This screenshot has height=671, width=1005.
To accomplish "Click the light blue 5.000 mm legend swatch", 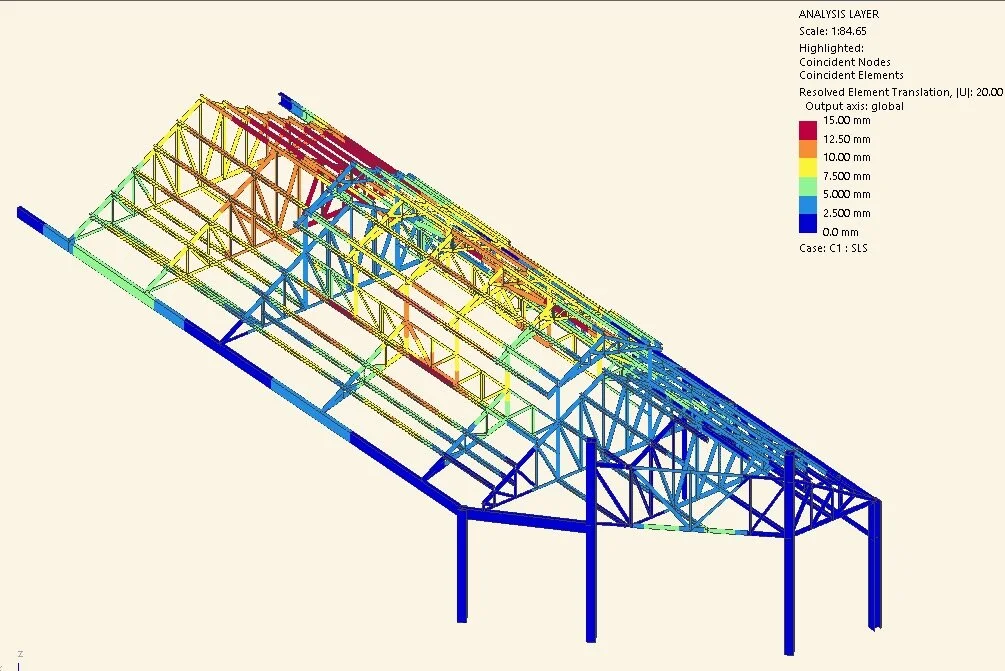I will [808, 204].
